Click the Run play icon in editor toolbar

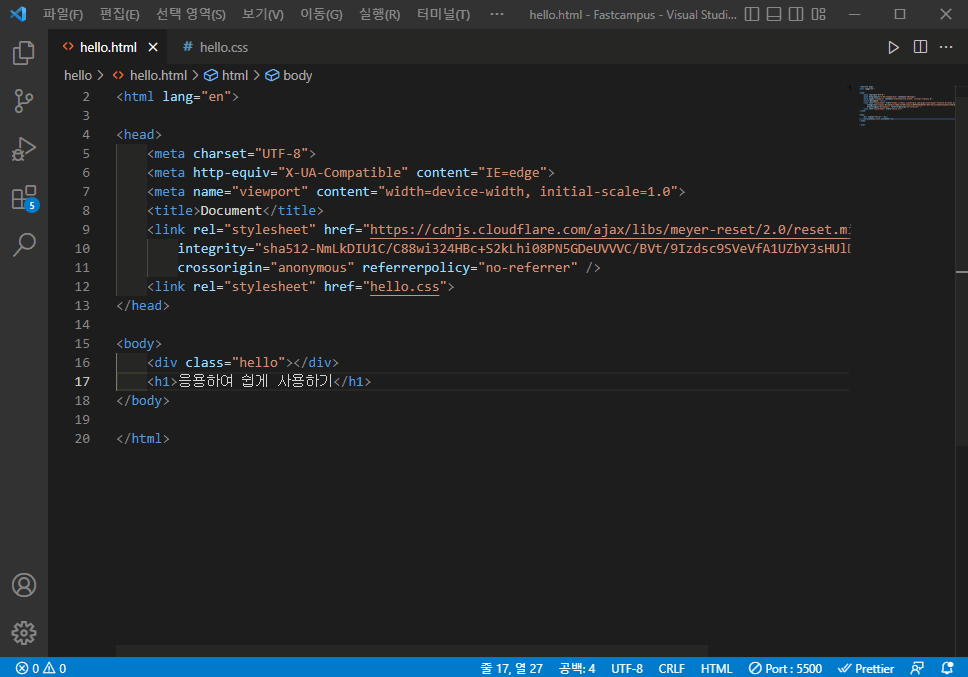(893, 48)
